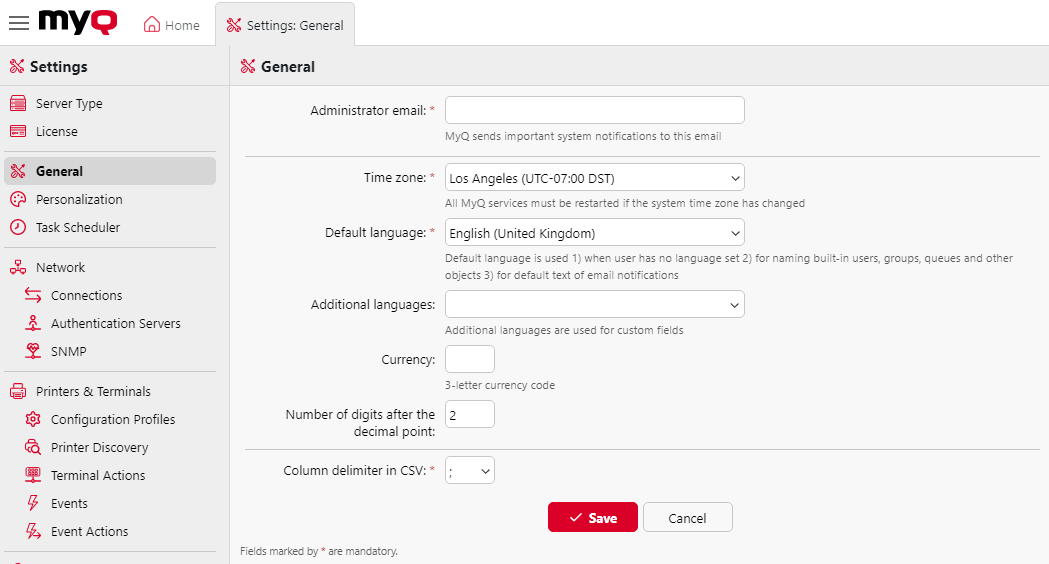Click the SNMP icon in sidebar

[x=33, y=352]
